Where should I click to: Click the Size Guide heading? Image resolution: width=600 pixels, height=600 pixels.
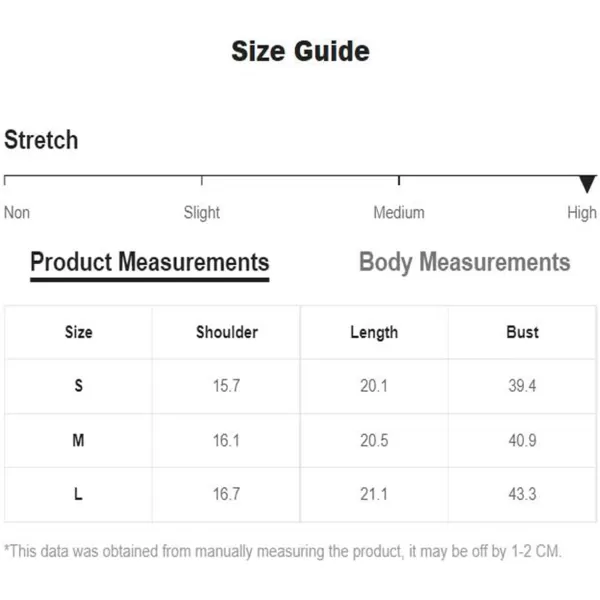pos(300,51)
